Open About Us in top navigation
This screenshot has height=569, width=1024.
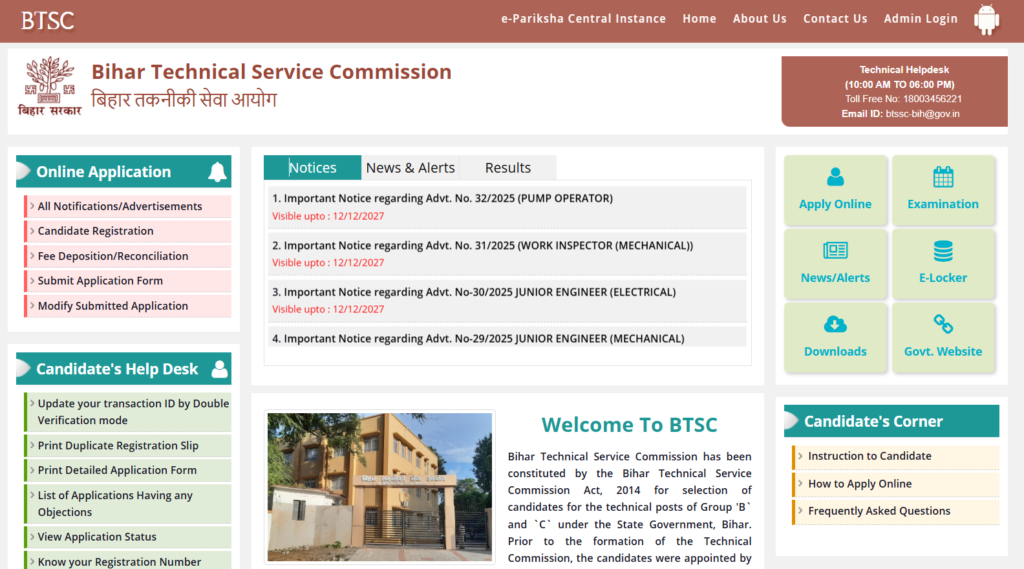(x=760, y=19)
